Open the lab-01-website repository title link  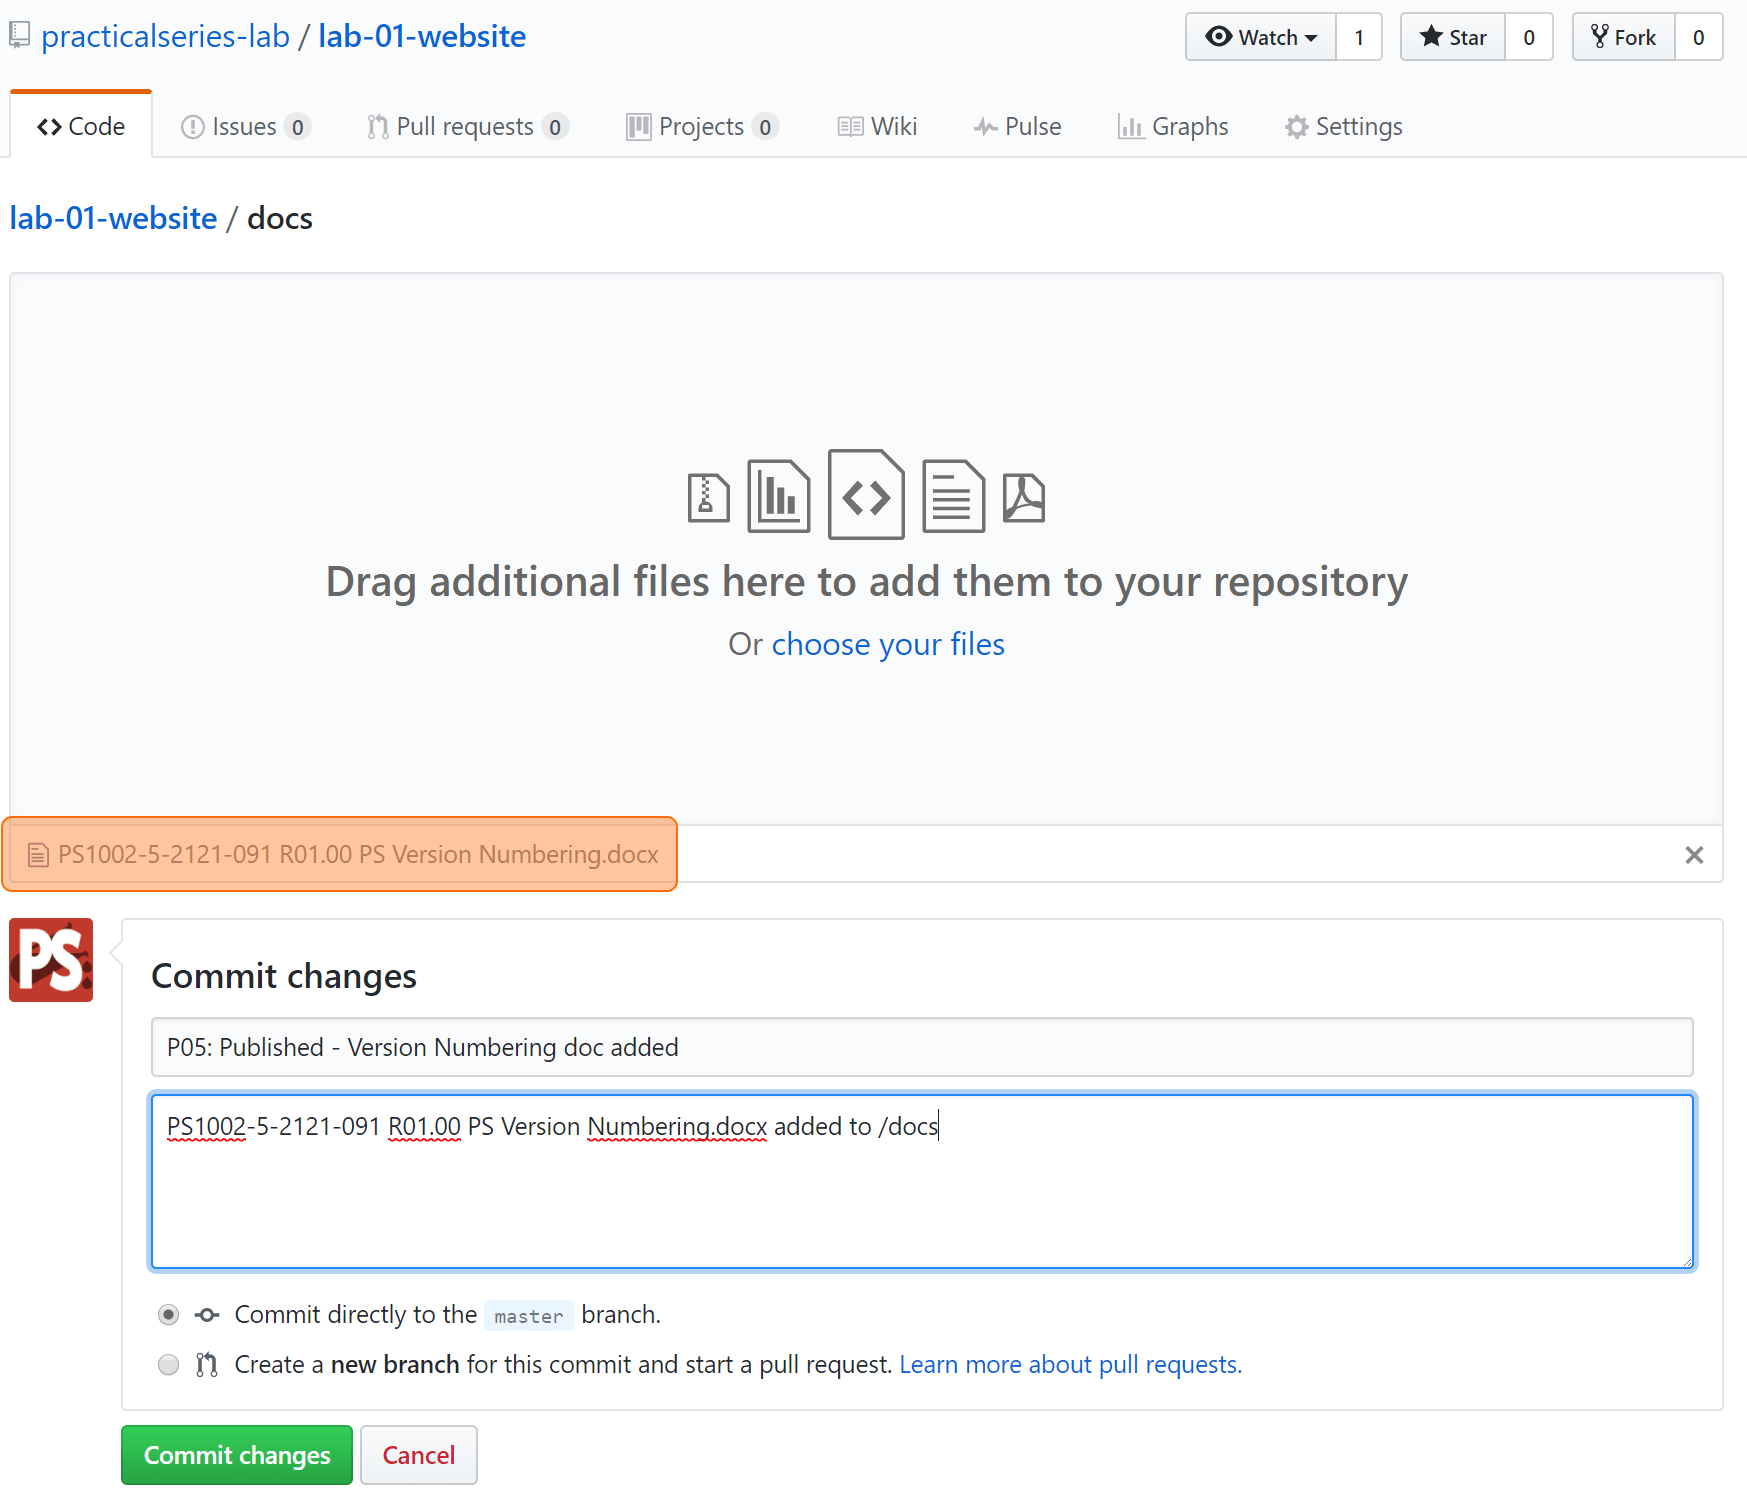click(x=422, y=36)
